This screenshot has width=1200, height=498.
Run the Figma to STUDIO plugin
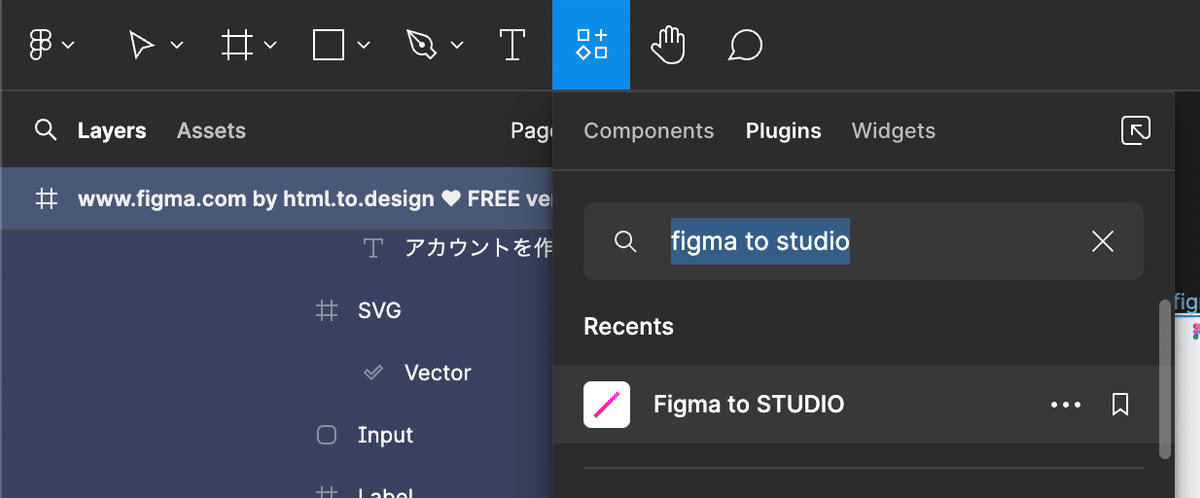coord(861,404)
